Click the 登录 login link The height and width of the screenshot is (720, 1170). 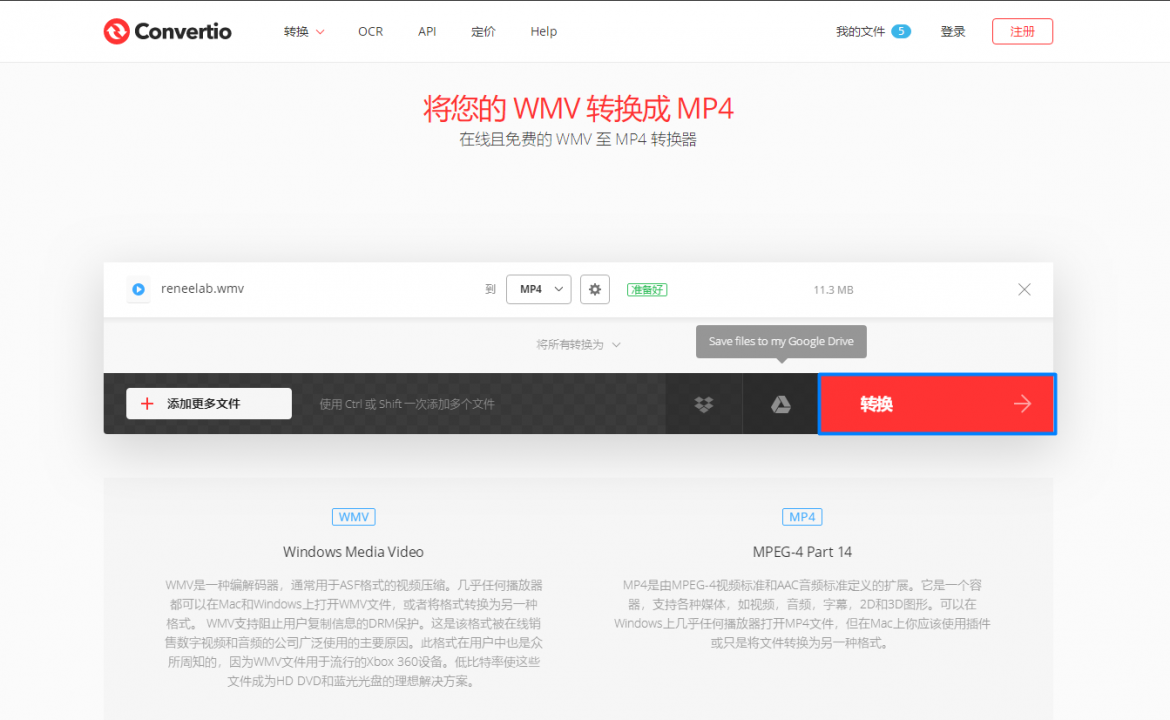[953, 31]
